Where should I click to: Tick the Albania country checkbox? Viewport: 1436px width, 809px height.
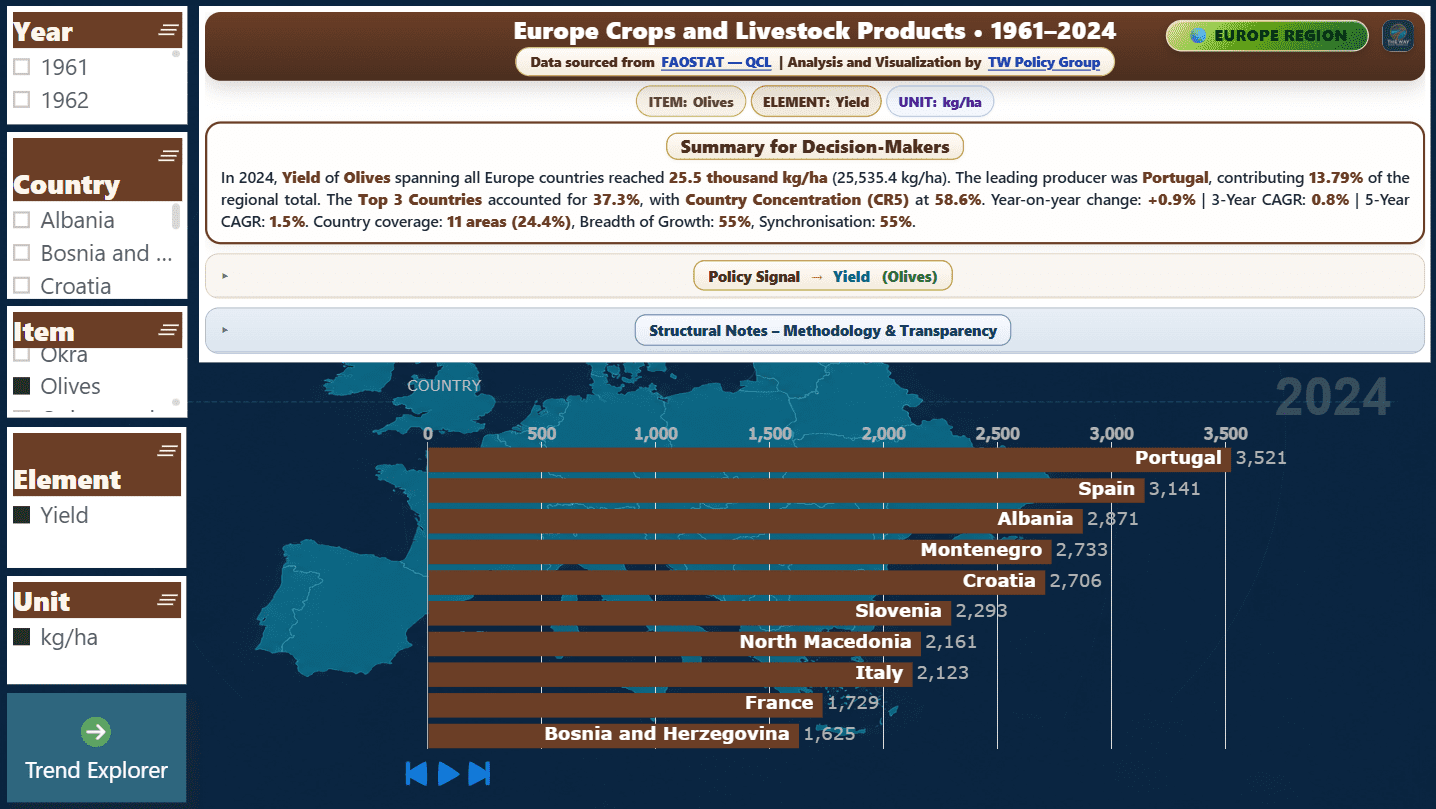pyautogui.click(x=21, y=220)
